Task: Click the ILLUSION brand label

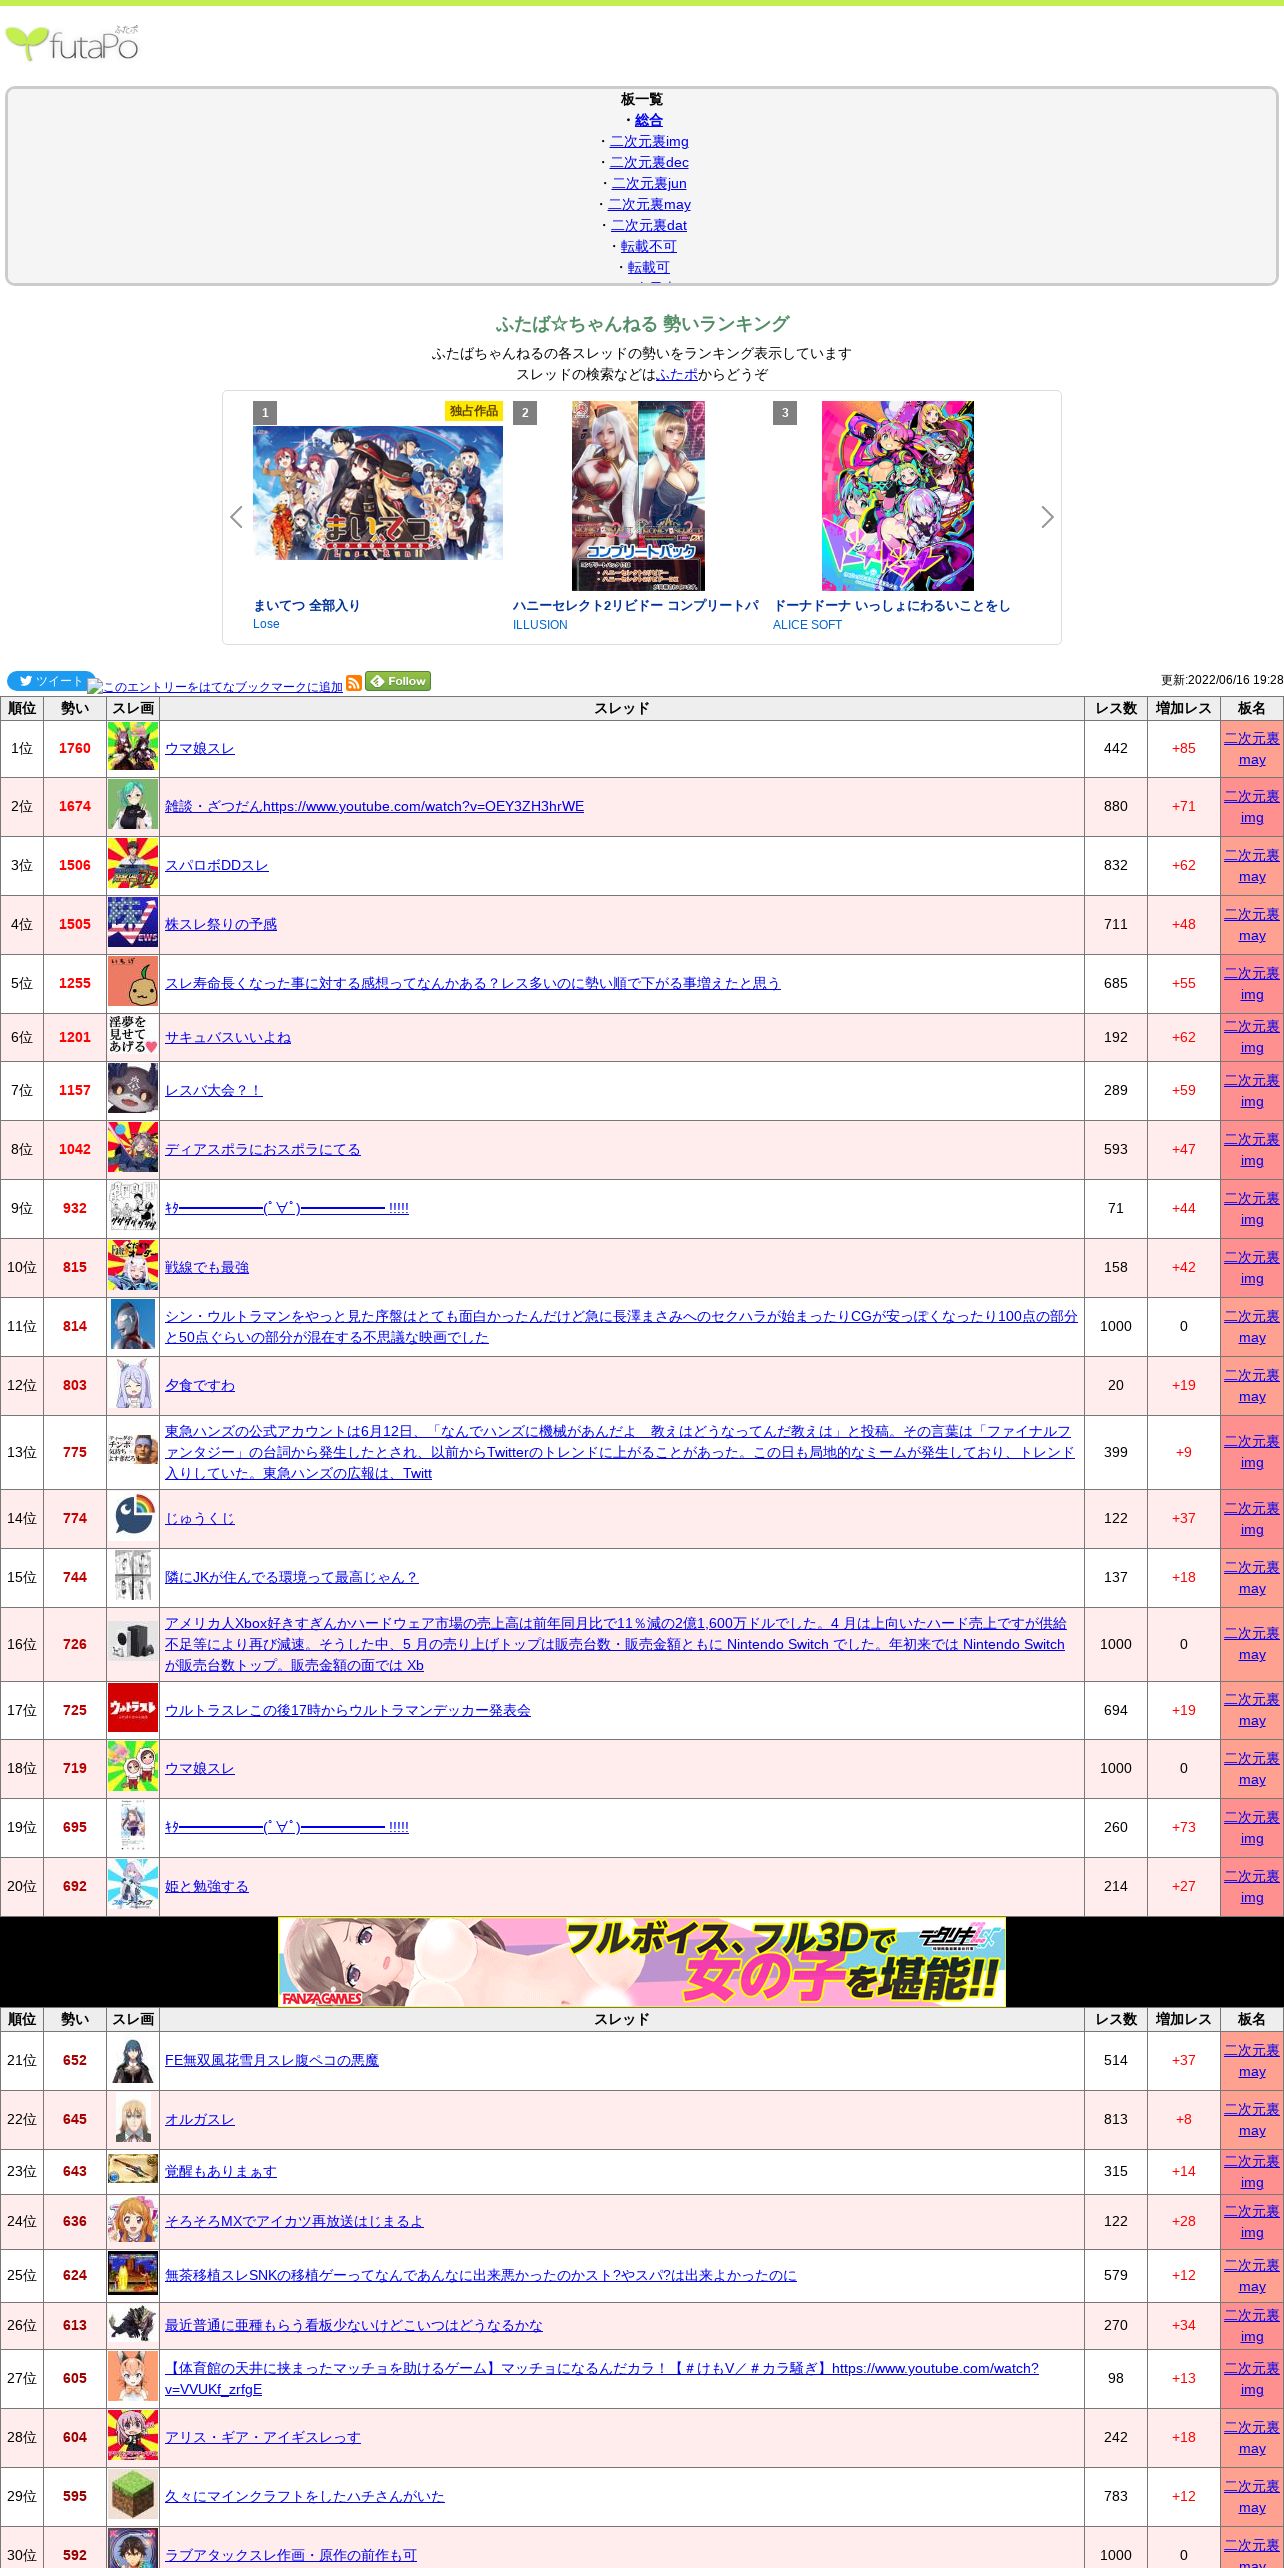Action: pos(540,625)
